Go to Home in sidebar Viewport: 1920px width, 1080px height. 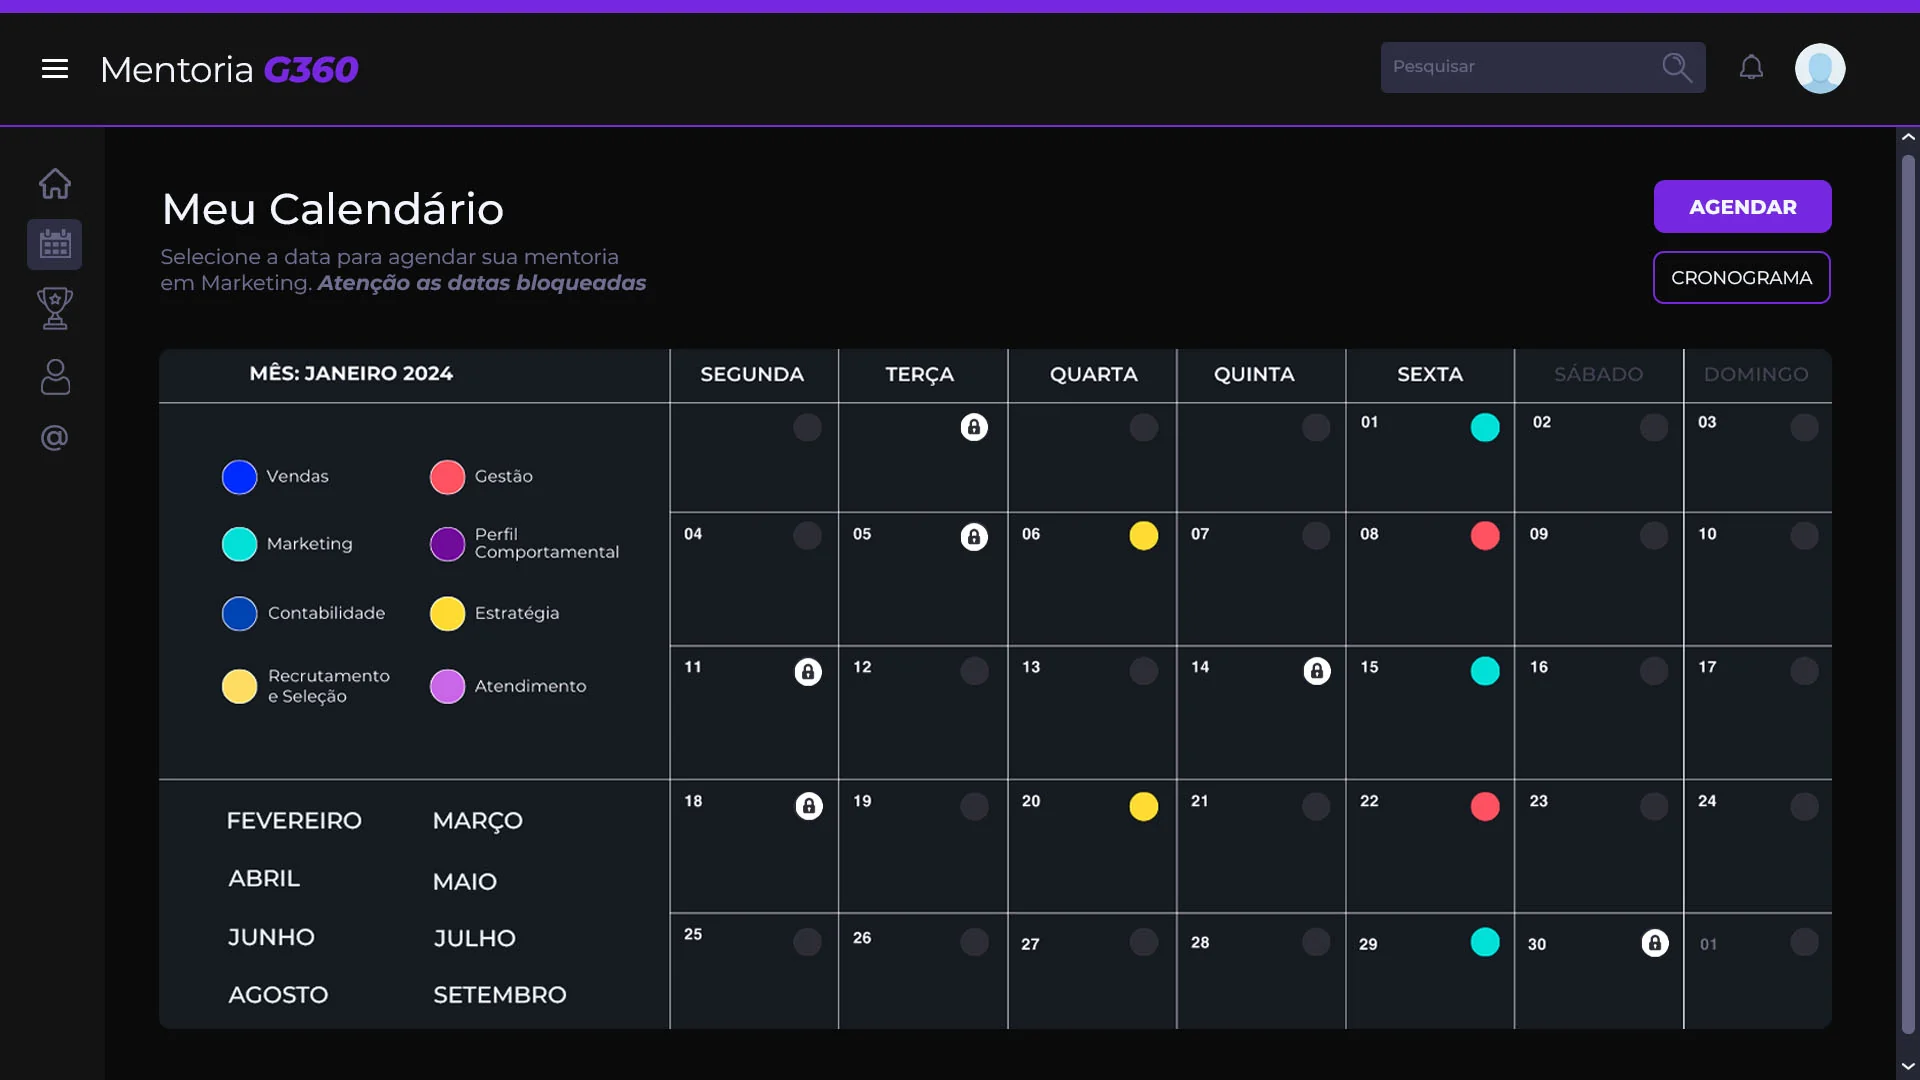55,183
